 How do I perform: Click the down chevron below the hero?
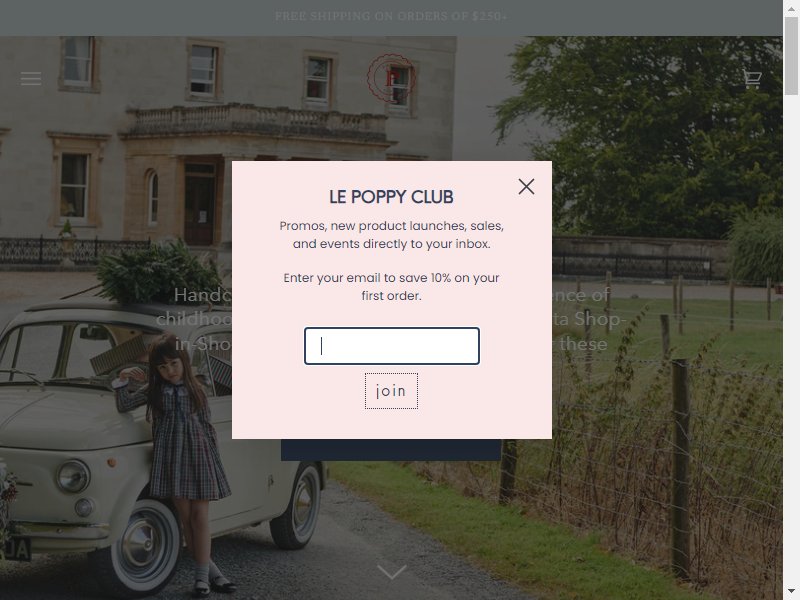[x=391, y=571]
